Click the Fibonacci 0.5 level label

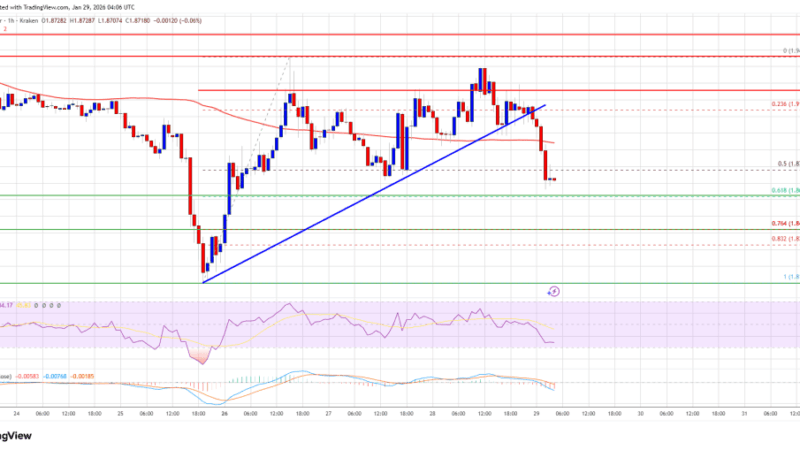coord(785,166)
